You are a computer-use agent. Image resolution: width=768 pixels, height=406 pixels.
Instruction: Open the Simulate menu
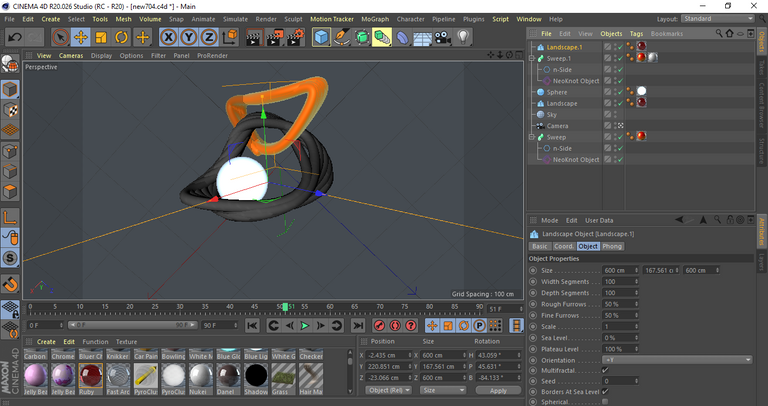(235, 19)
